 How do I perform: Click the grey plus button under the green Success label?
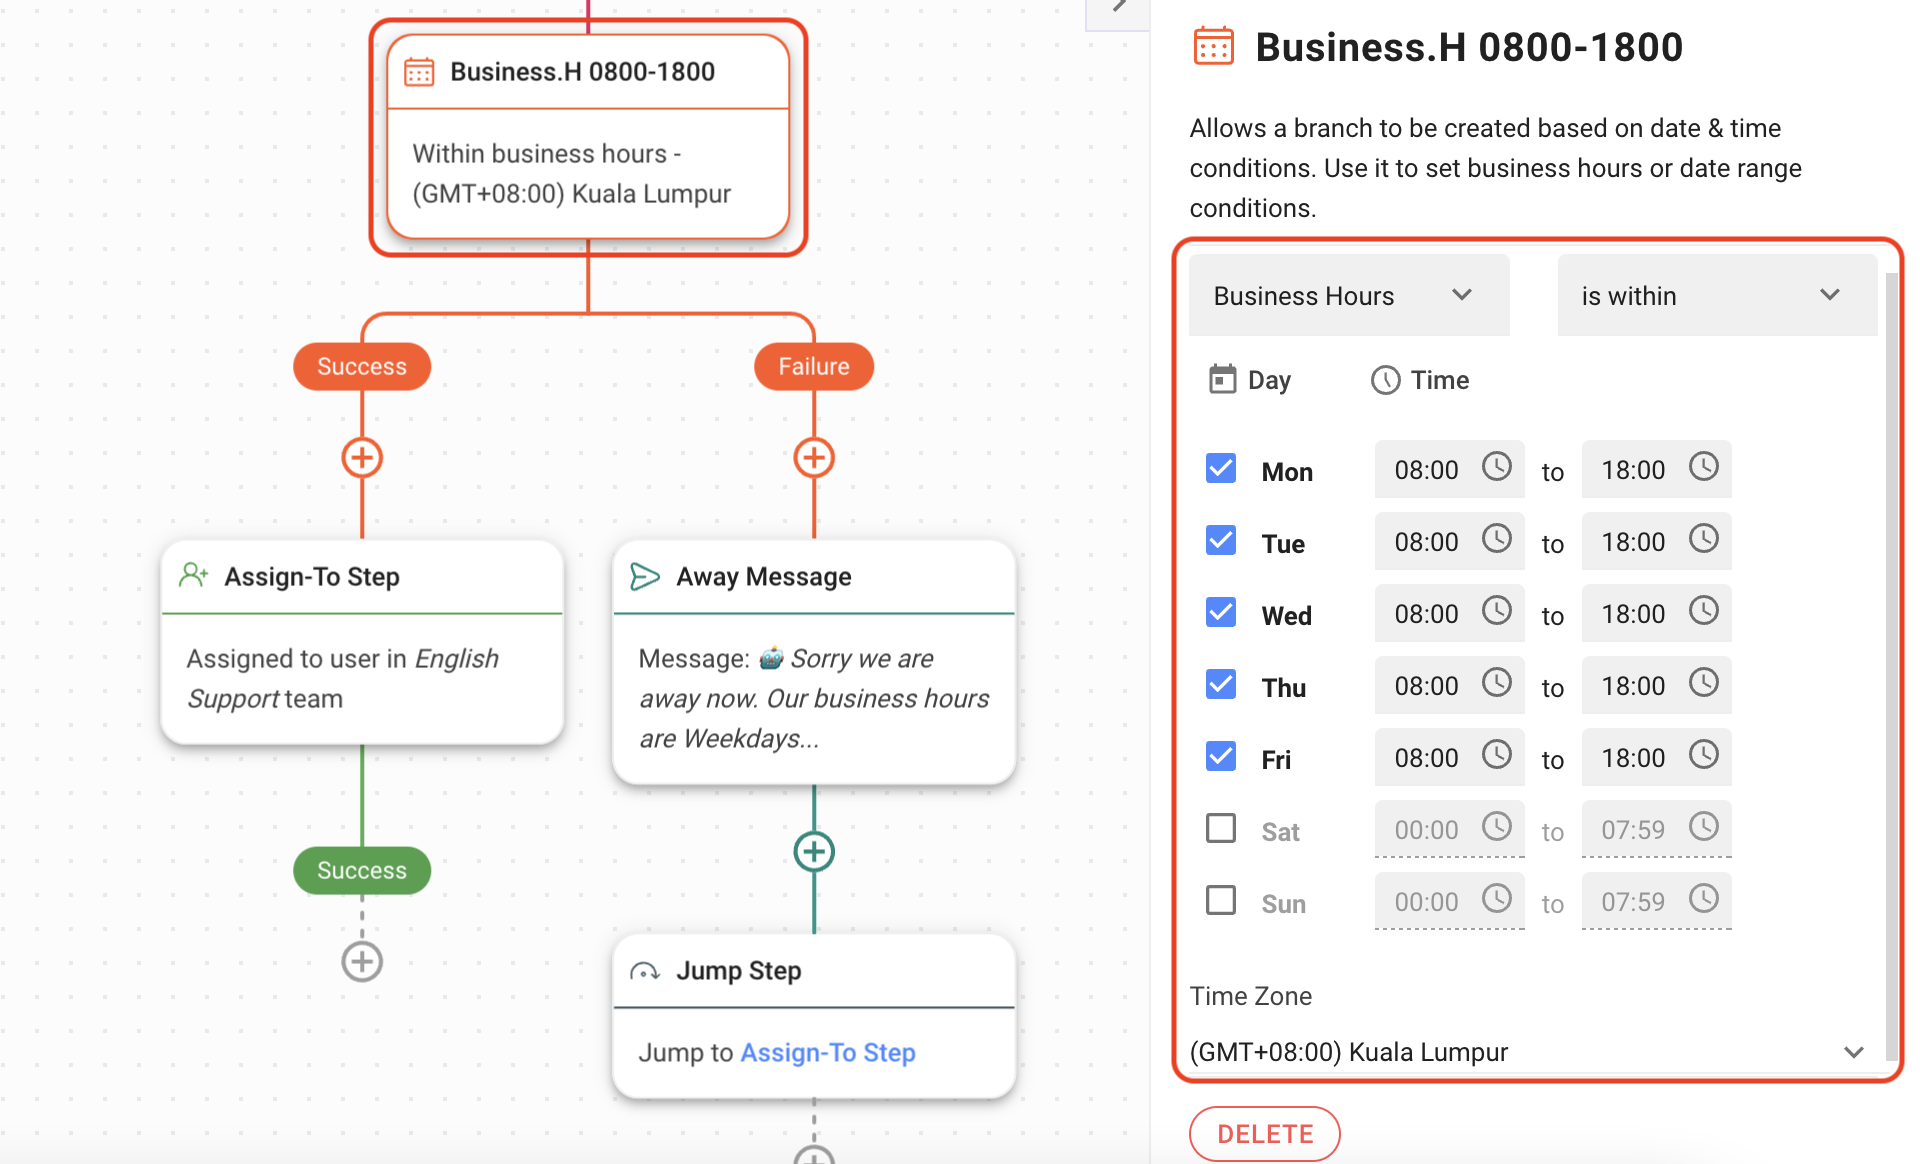coord(362,962)
